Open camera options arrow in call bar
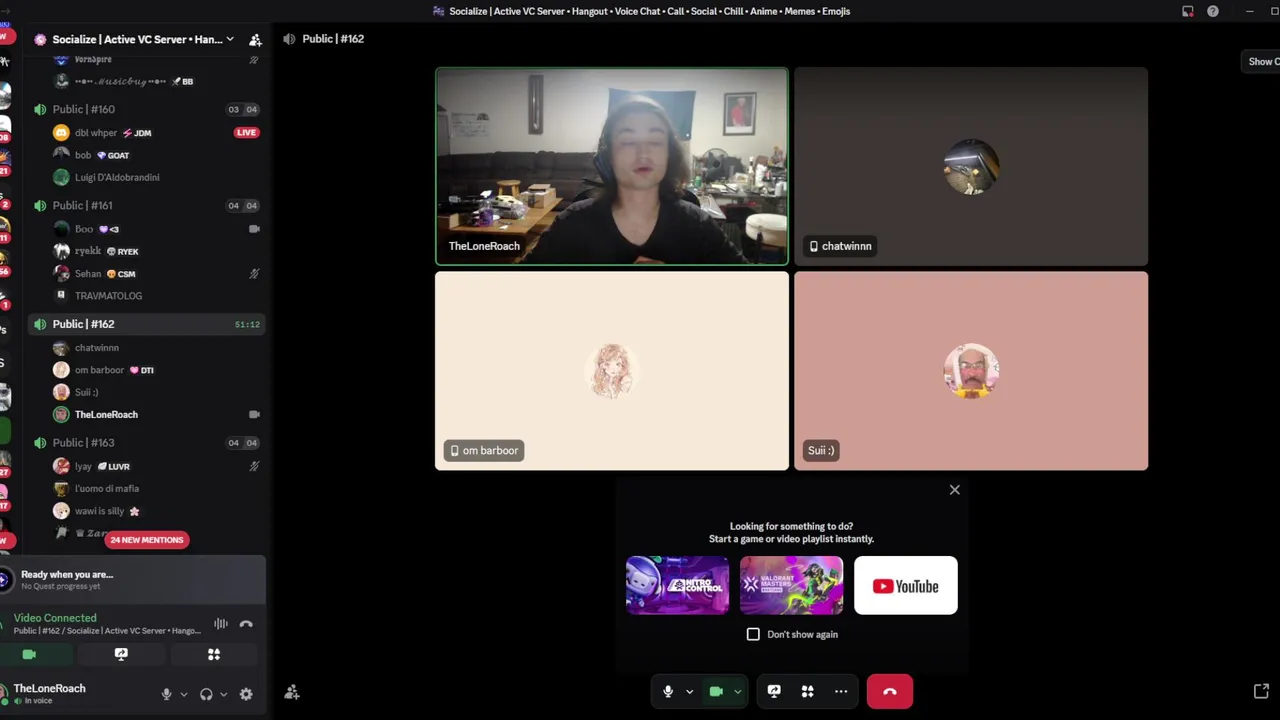The height and width of the screenshot is (720, 1280). pos(737,692)
